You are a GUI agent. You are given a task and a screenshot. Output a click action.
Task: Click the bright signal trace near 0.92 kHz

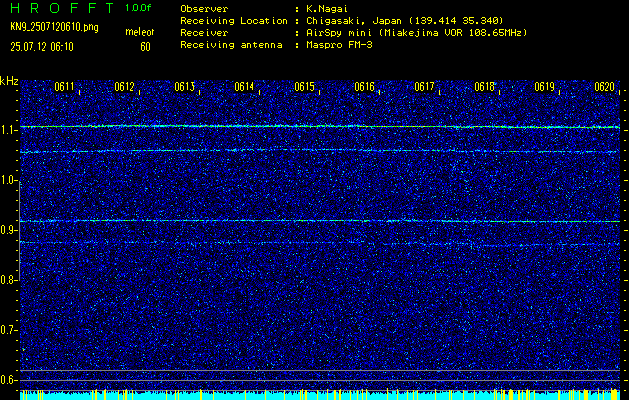tap(320, 221)
